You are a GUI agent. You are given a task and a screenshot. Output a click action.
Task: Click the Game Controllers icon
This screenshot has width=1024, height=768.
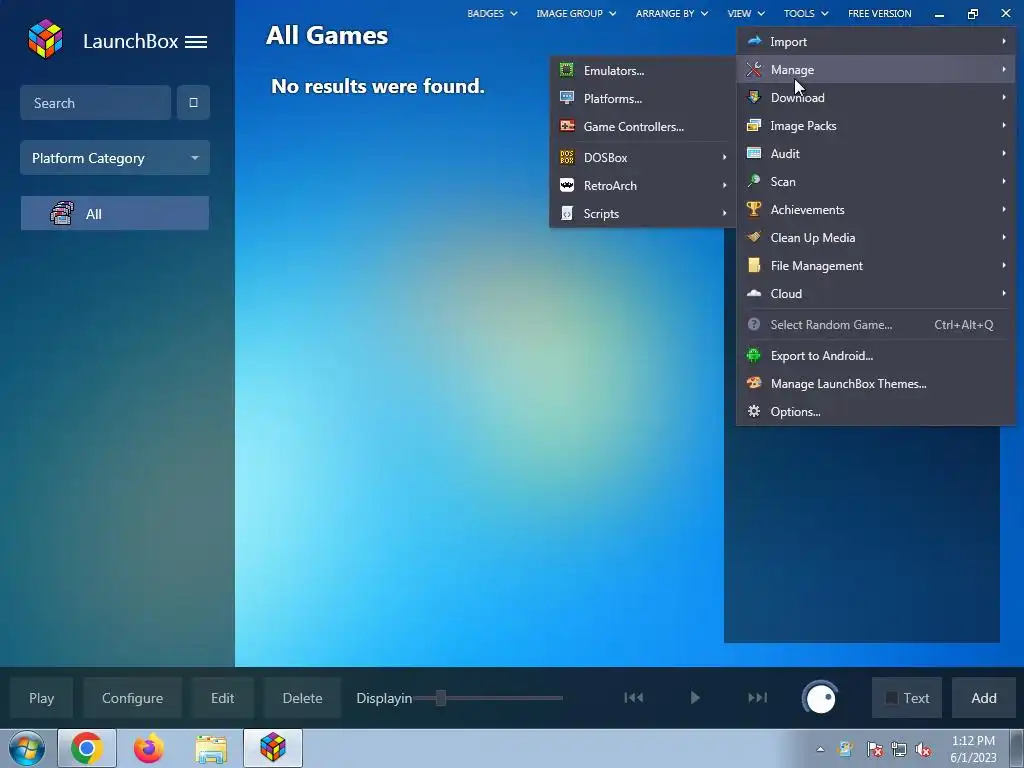(567, 126)
